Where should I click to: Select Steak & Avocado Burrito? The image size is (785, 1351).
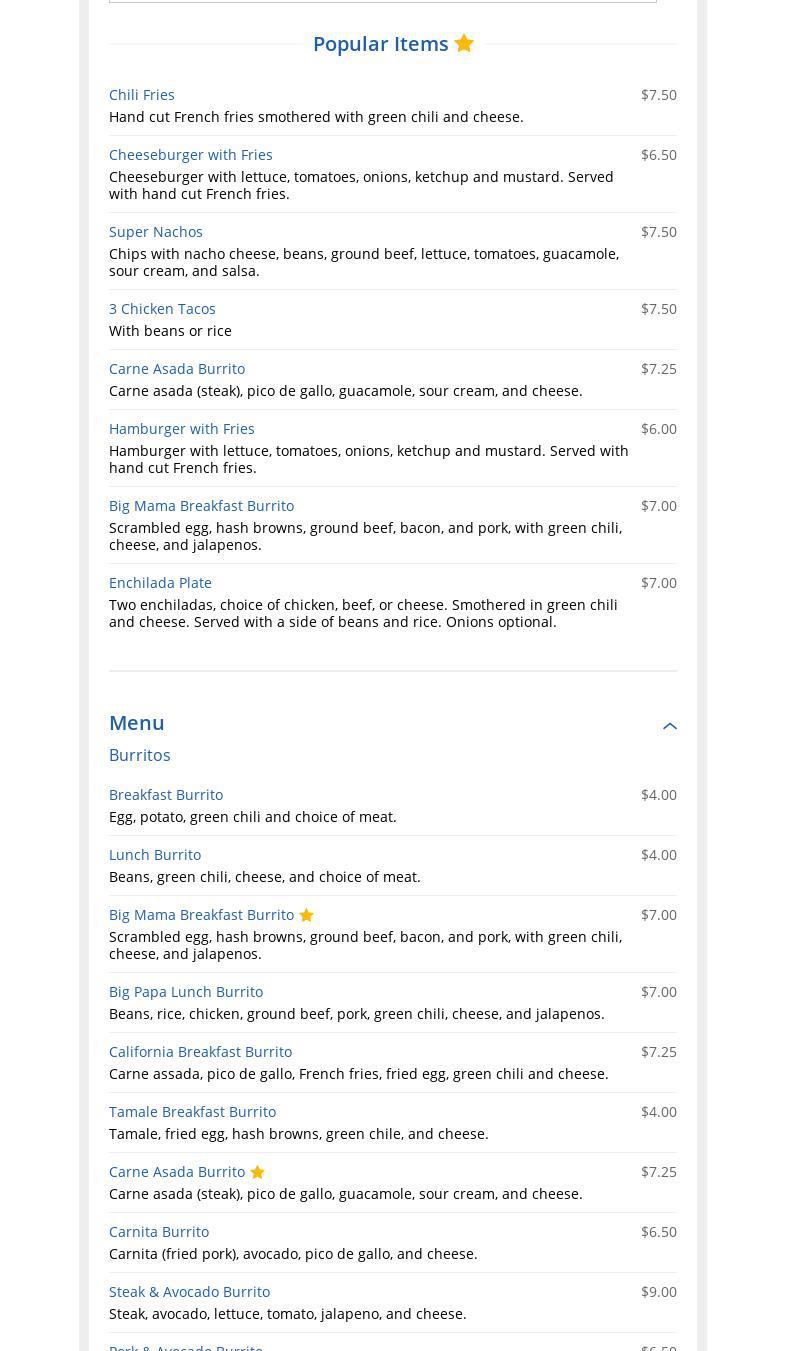coord(190,1292)
